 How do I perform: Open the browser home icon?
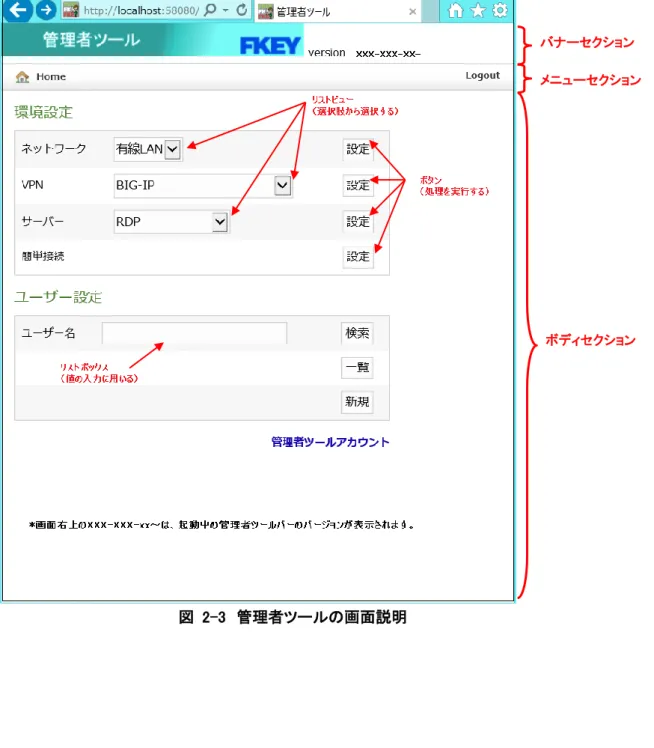(x=456, y=10)
